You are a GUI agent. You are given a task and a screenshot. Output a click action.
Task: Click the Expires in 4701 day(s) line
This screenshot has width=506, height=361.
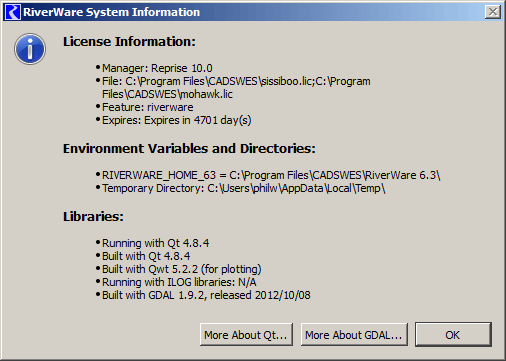pyautogui.click(x=176, y=120)
